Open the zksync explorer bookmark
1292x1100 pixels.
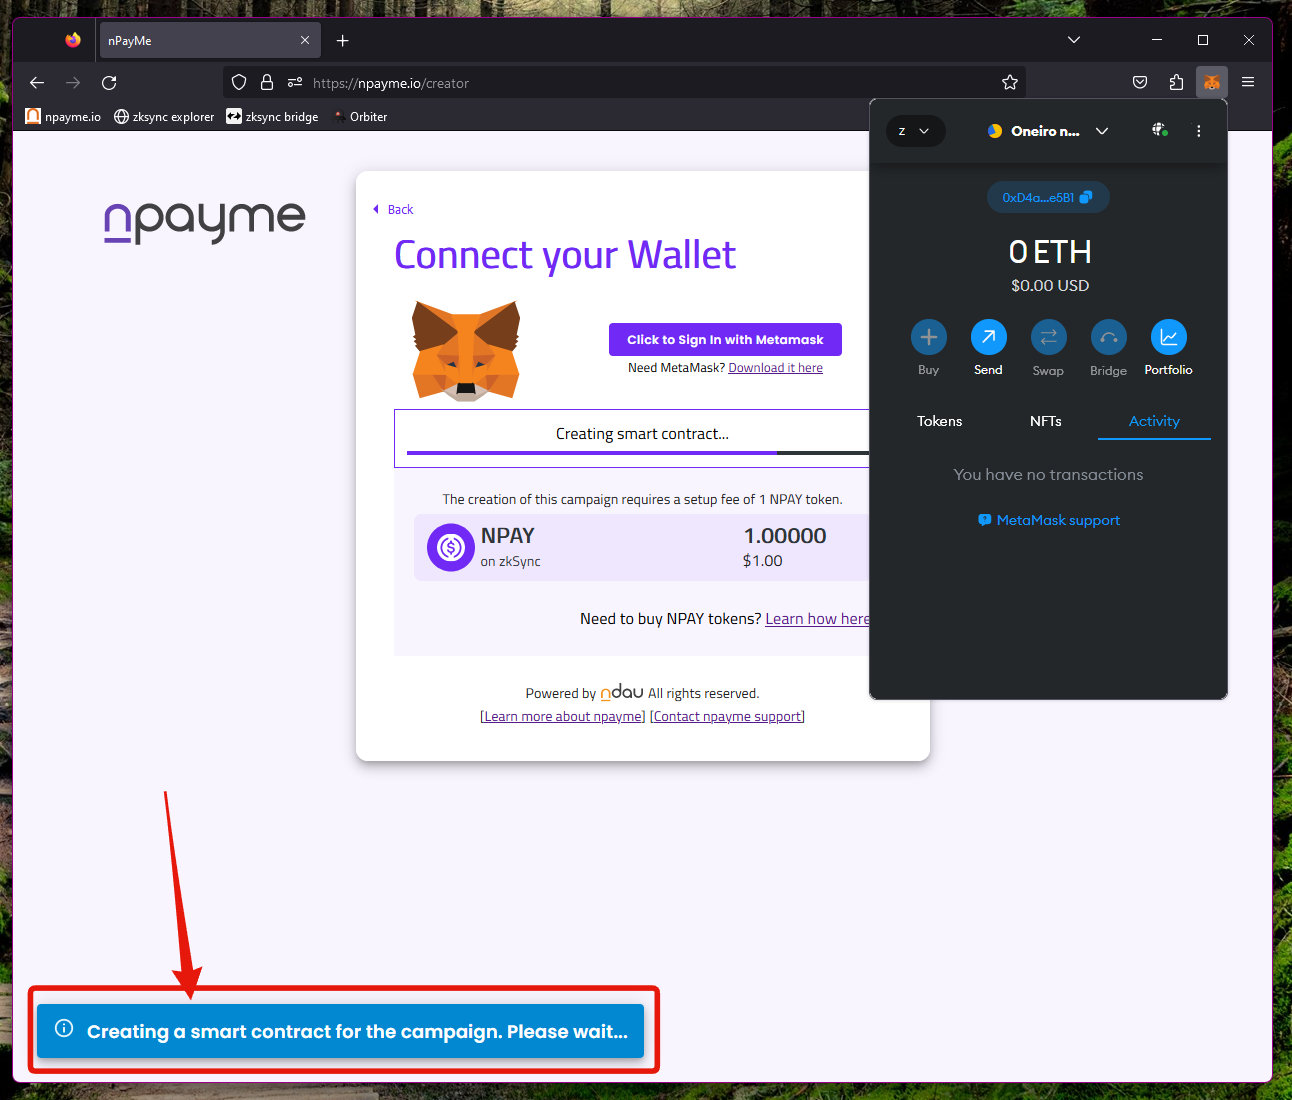pos(164,117)
